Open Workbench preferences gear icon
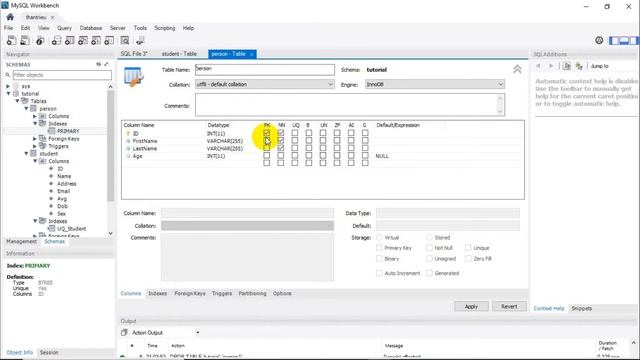The image size is (640, 360). click(x=599, y=40)
